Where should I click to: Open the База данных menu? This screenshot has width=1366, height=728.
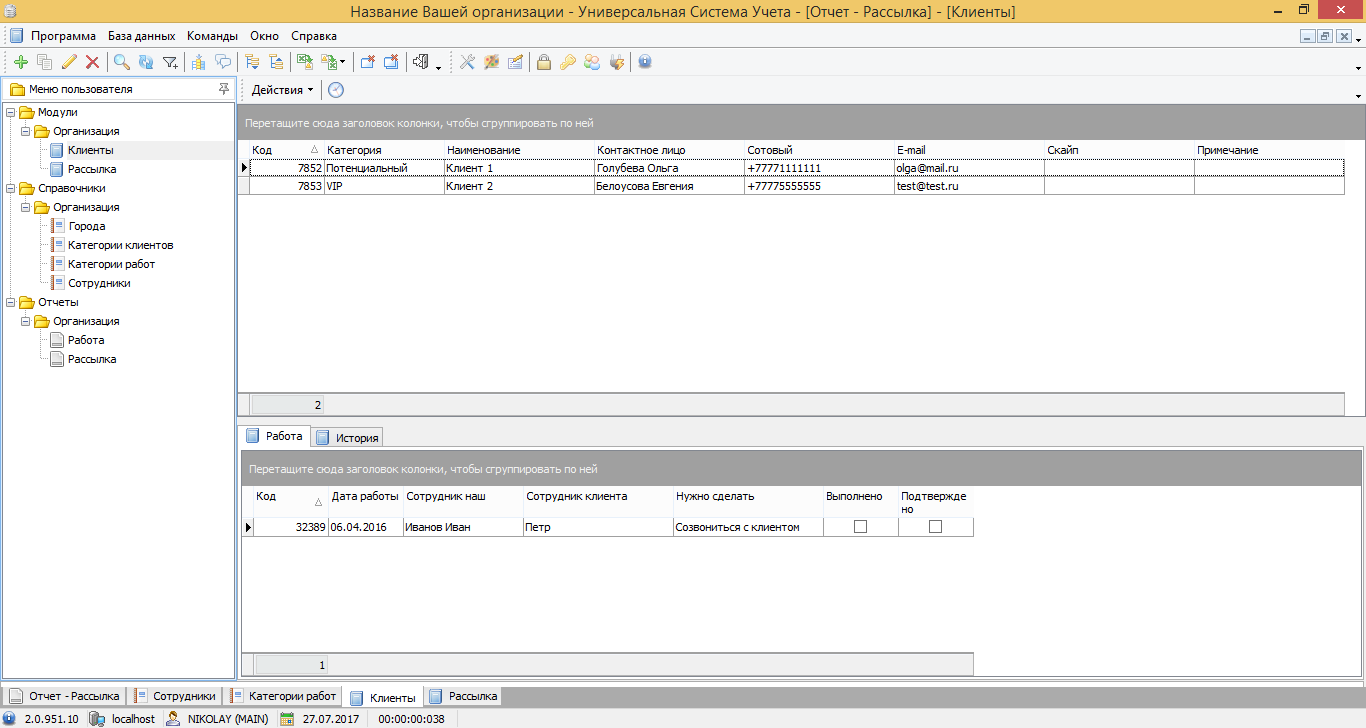pyautogui.click(x=142, y=35)
